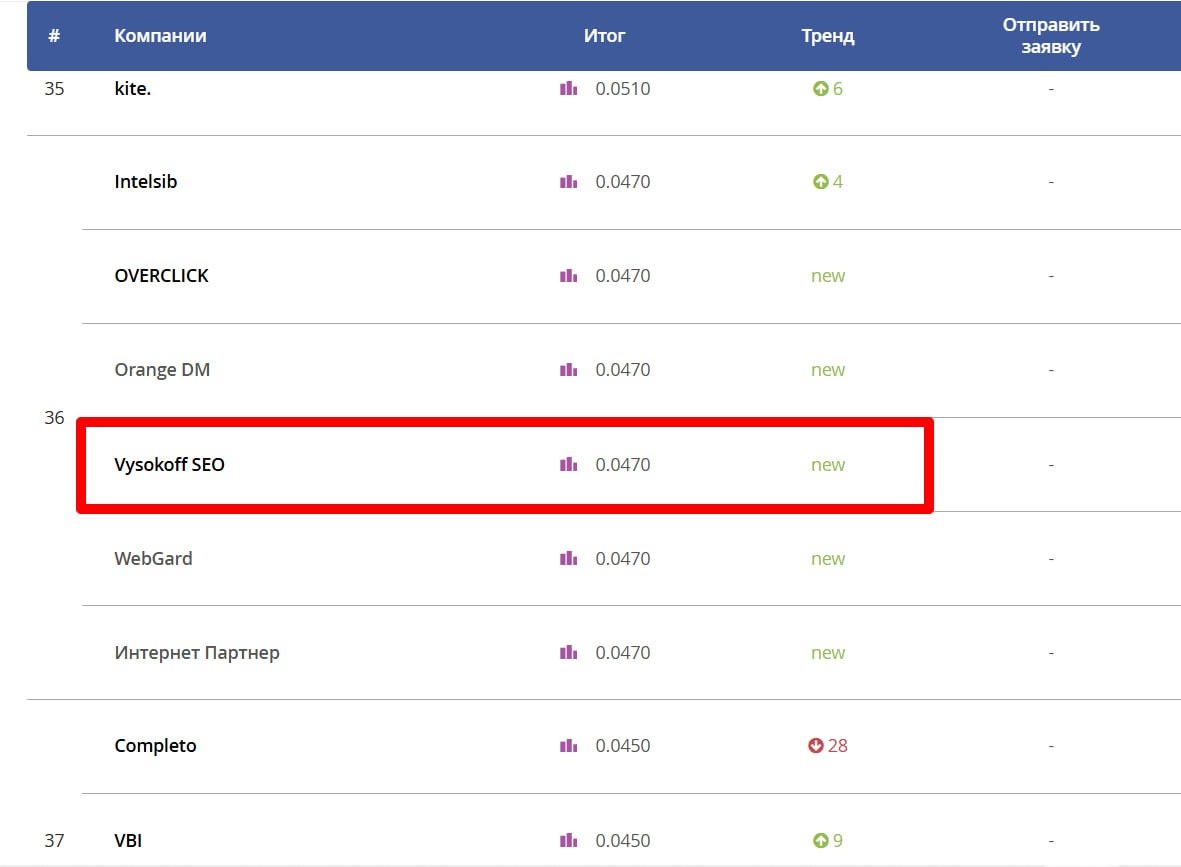Open the Completo company link

tap(155, 746)
